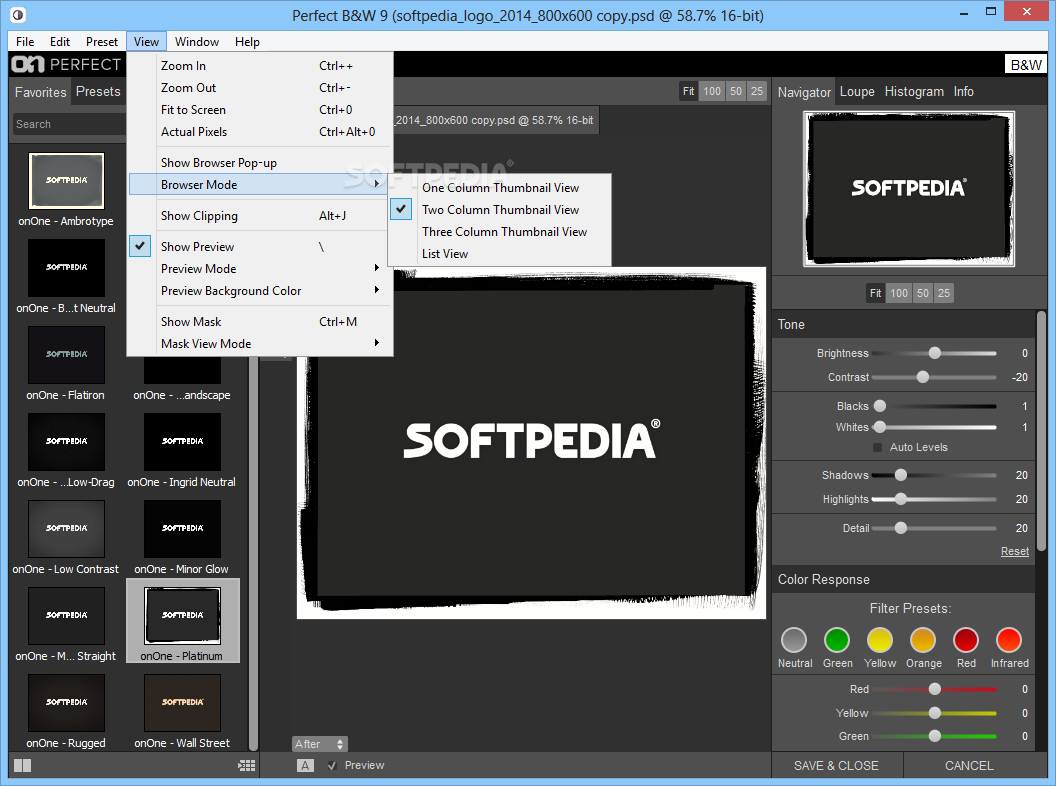Image resolution: width=1056 pixels, height=786 pixels.
Task: Collapse the Tone panel header
Action: (x=903, y=324)
